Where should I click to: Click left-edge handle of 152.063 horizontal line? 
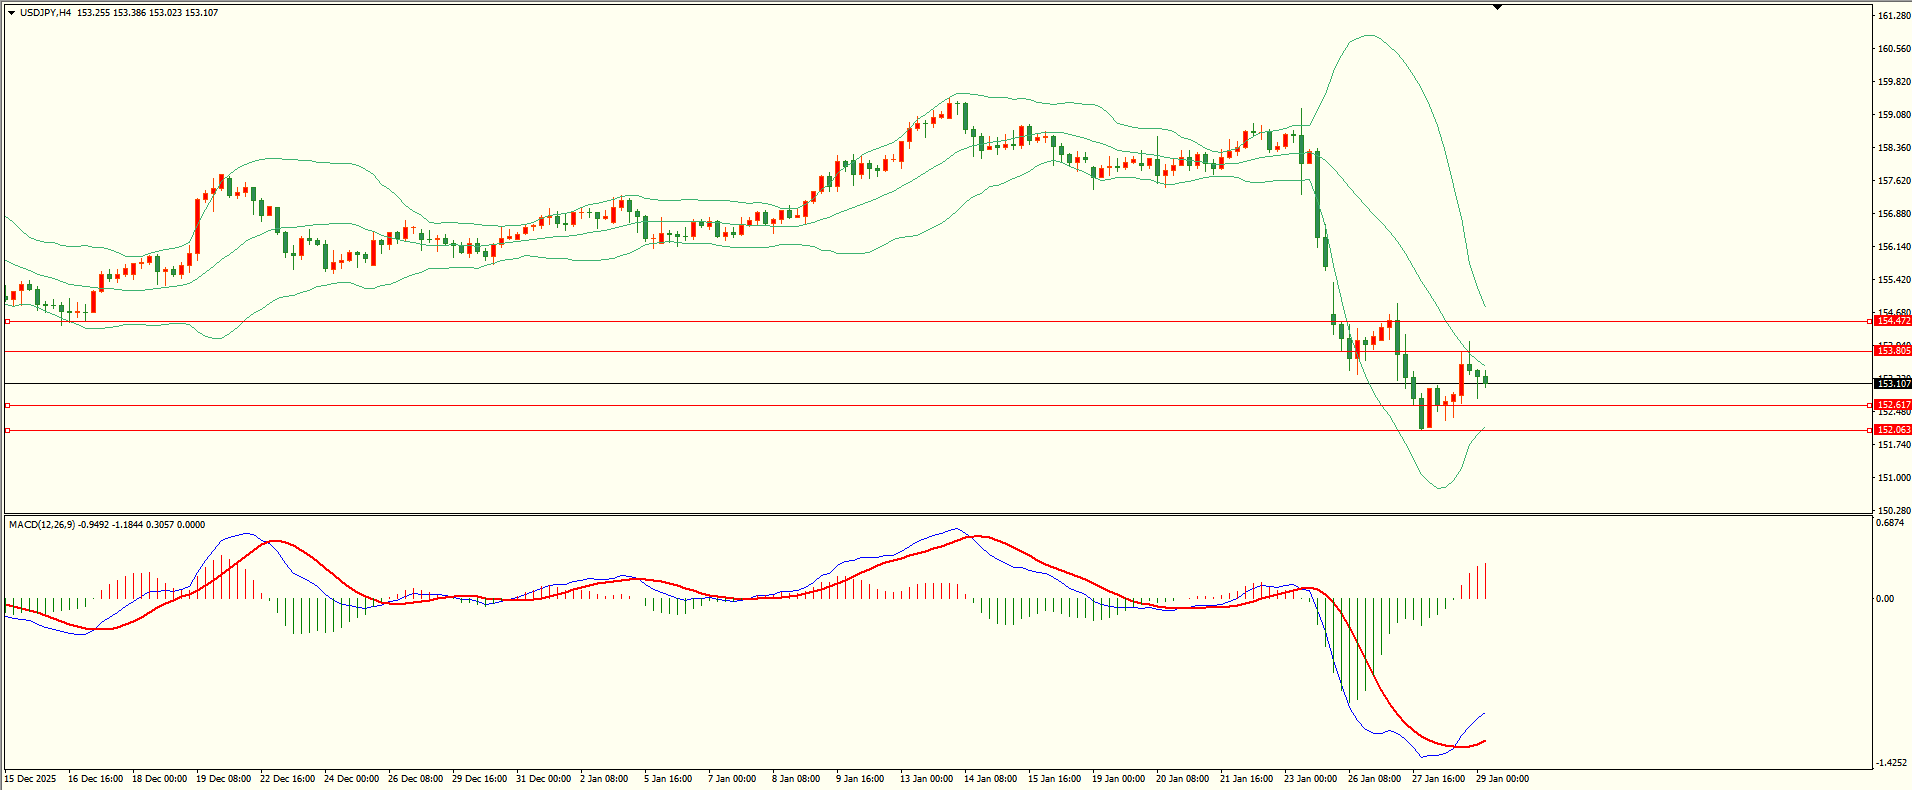(x=7, y=430)
